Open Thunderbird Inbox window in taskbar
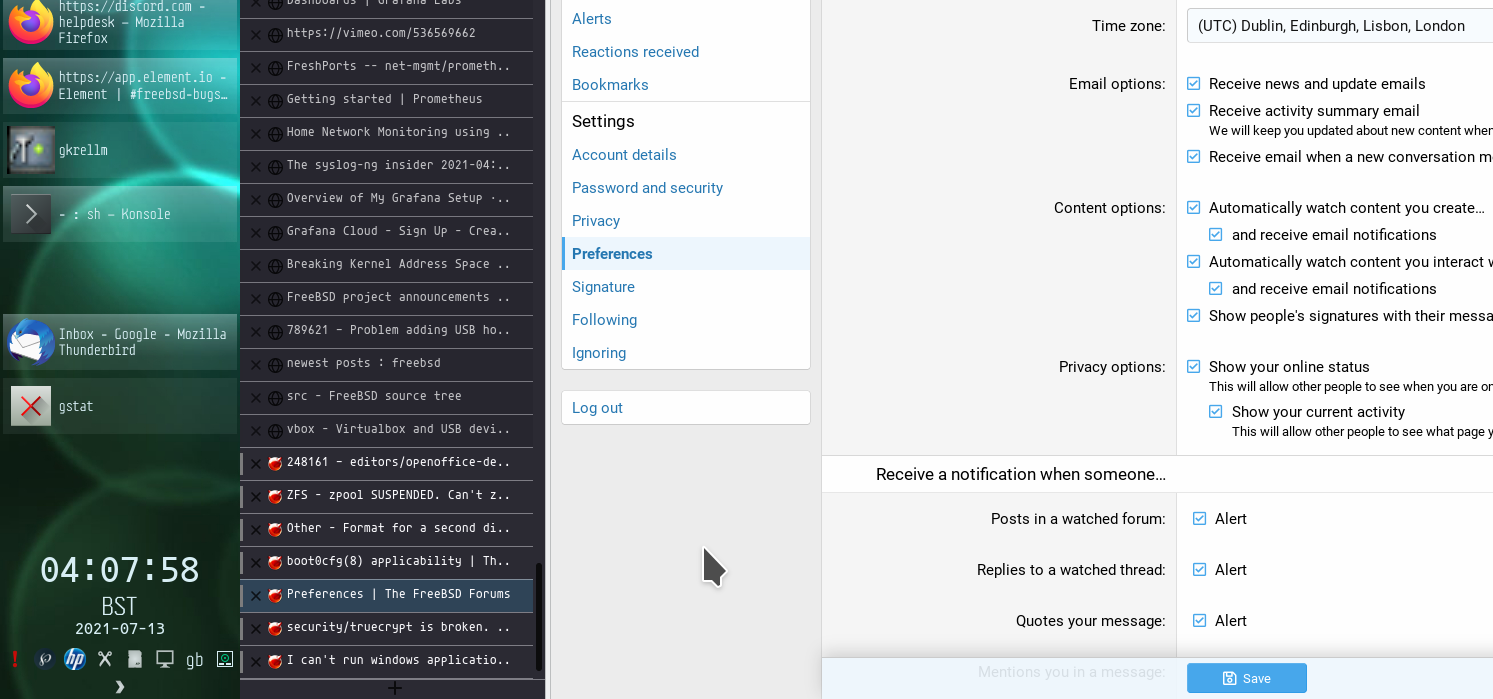 tap(119, 342)
